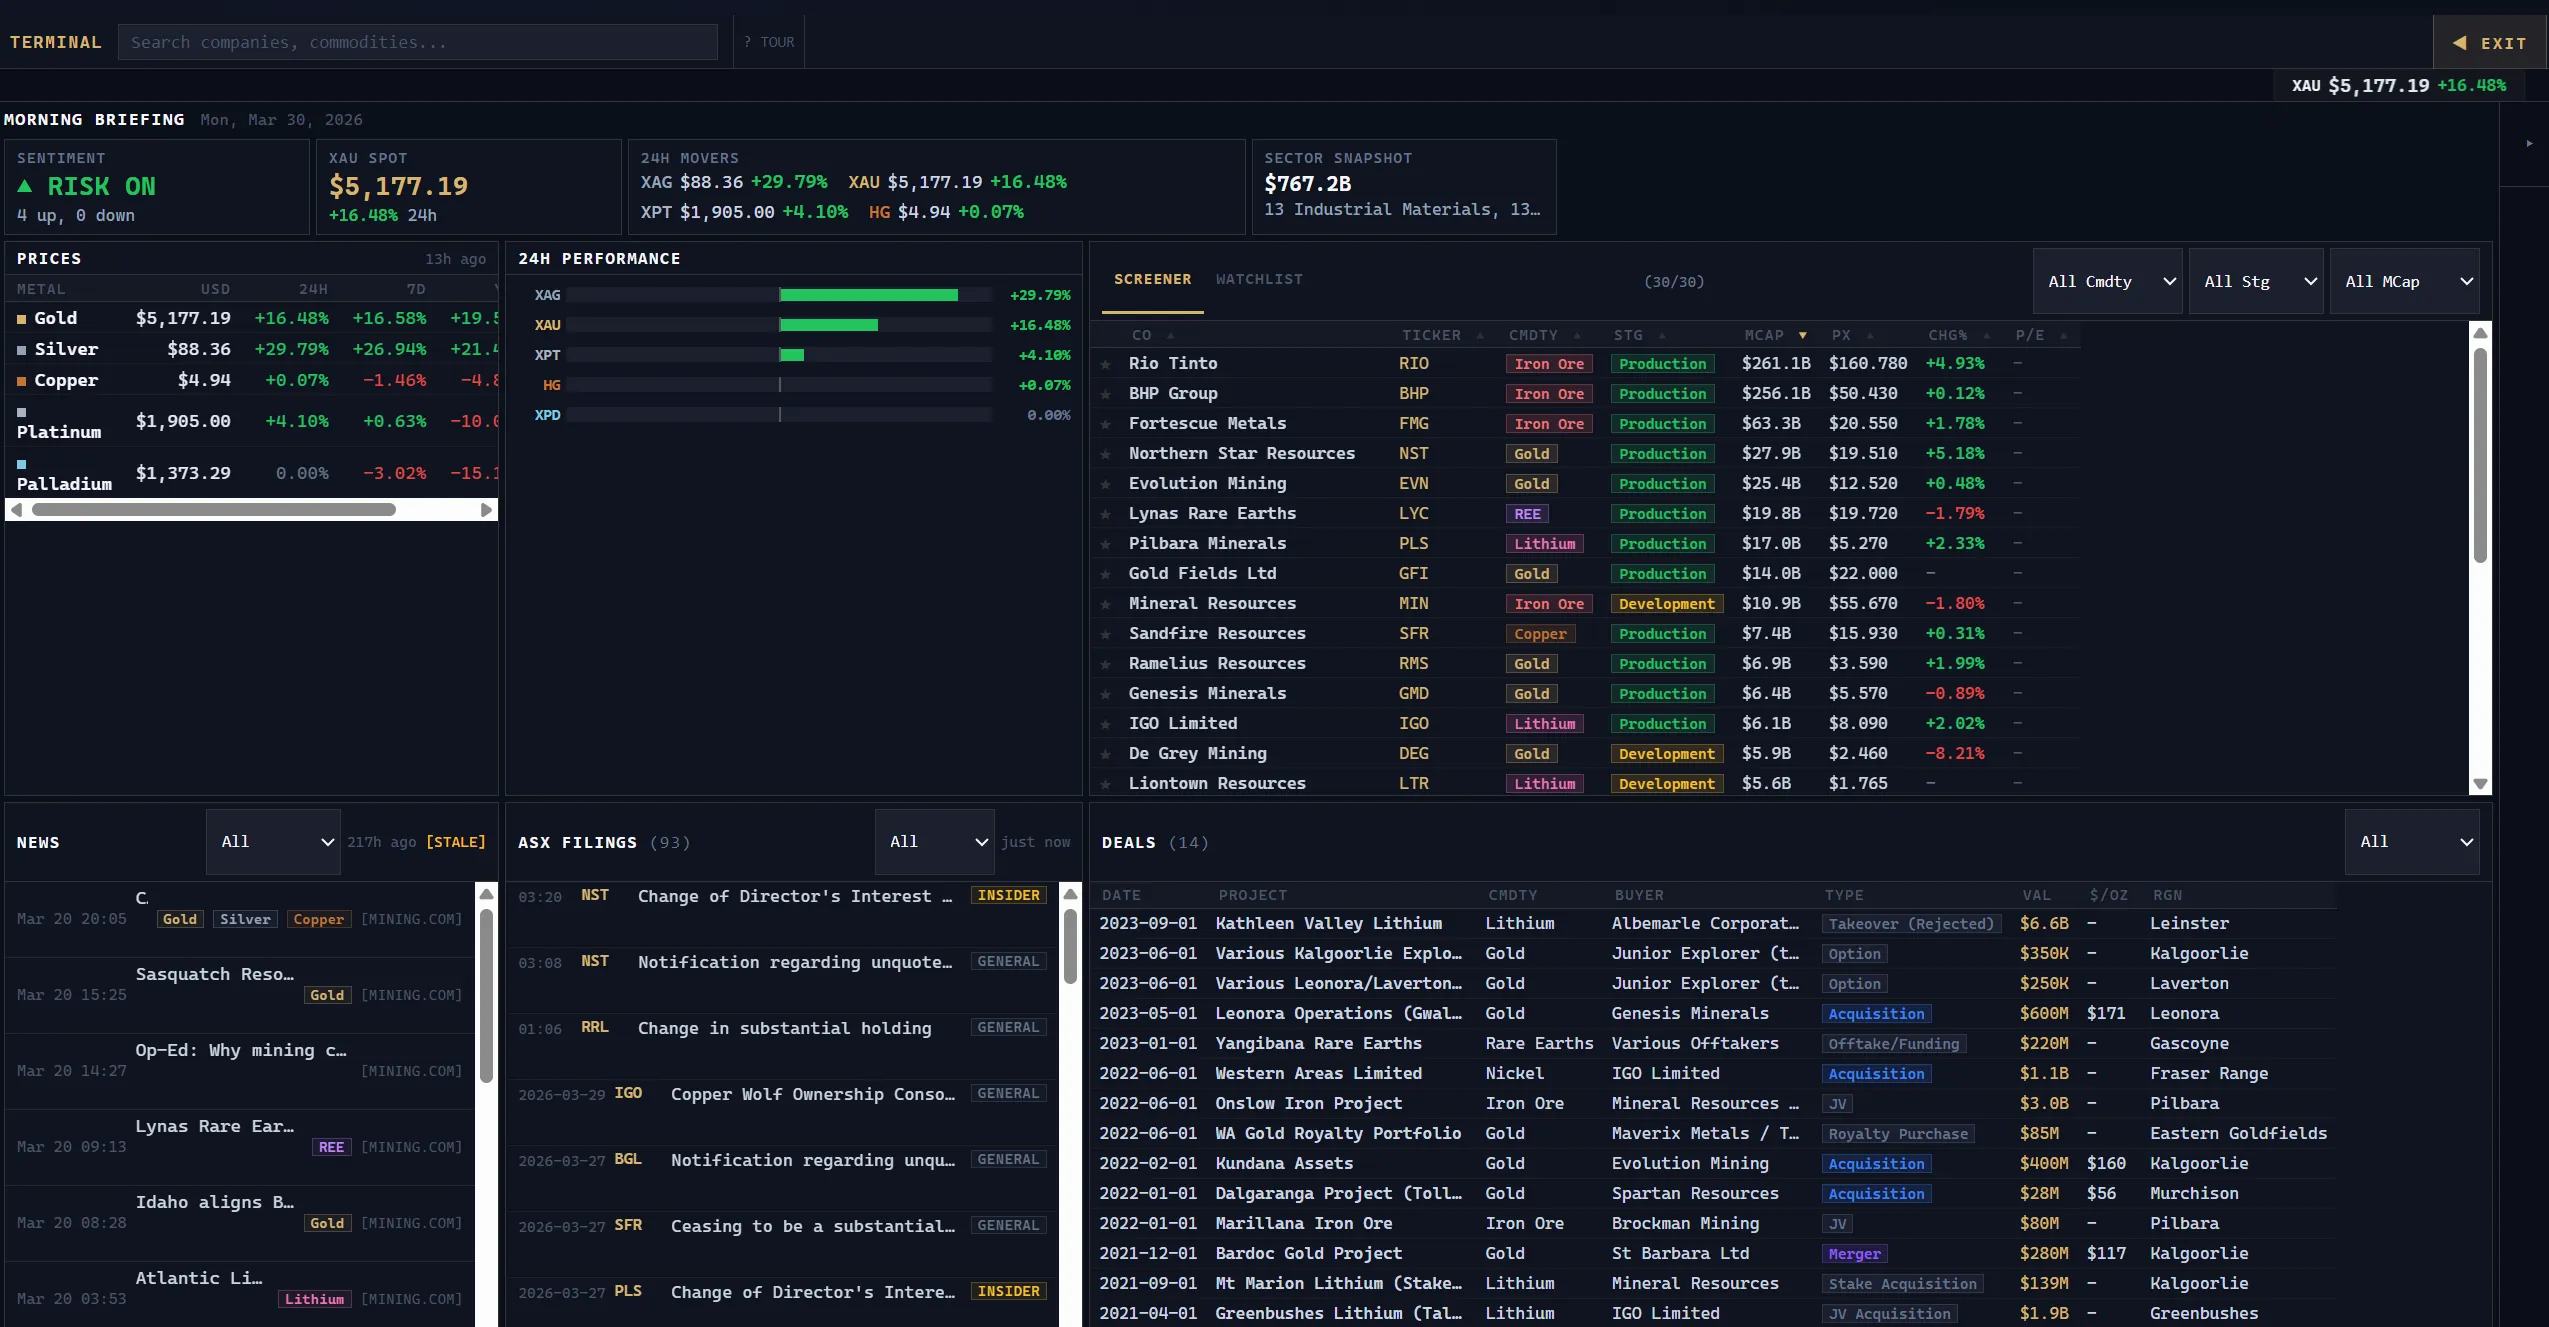Screen dimensions: 2549x1327
Task: Click the EXIT back arrow icon
Action: 2459,43
